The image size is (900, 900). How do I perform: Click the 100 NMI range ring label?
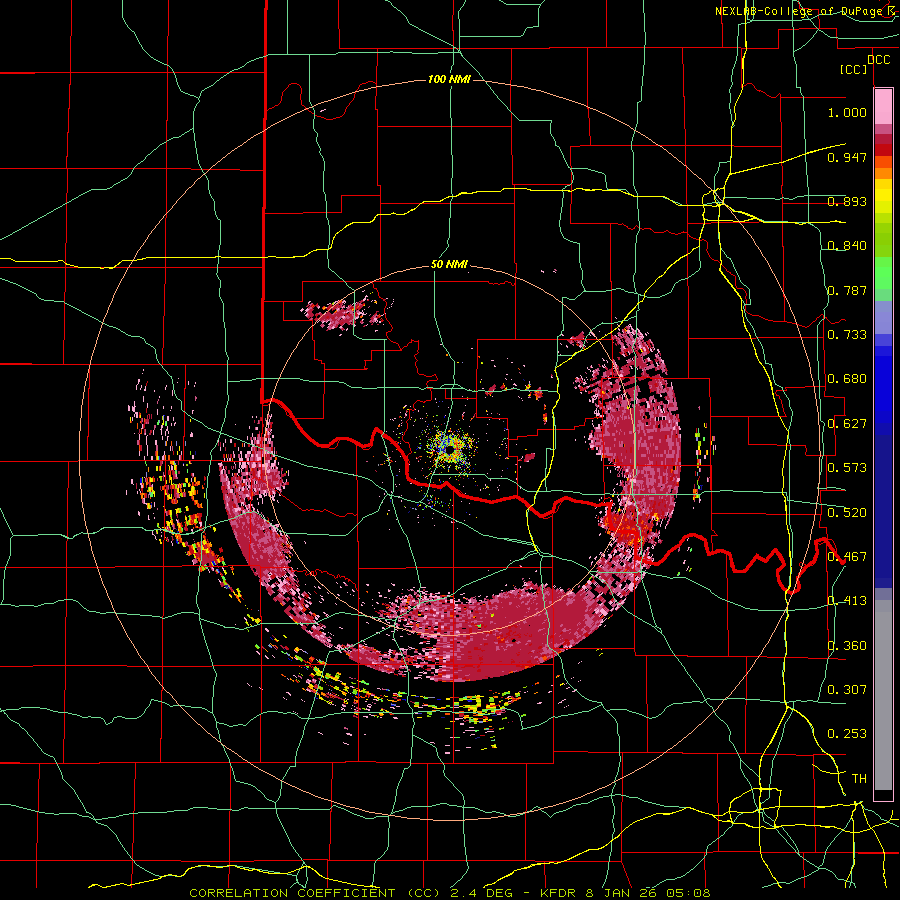[449, 79]
